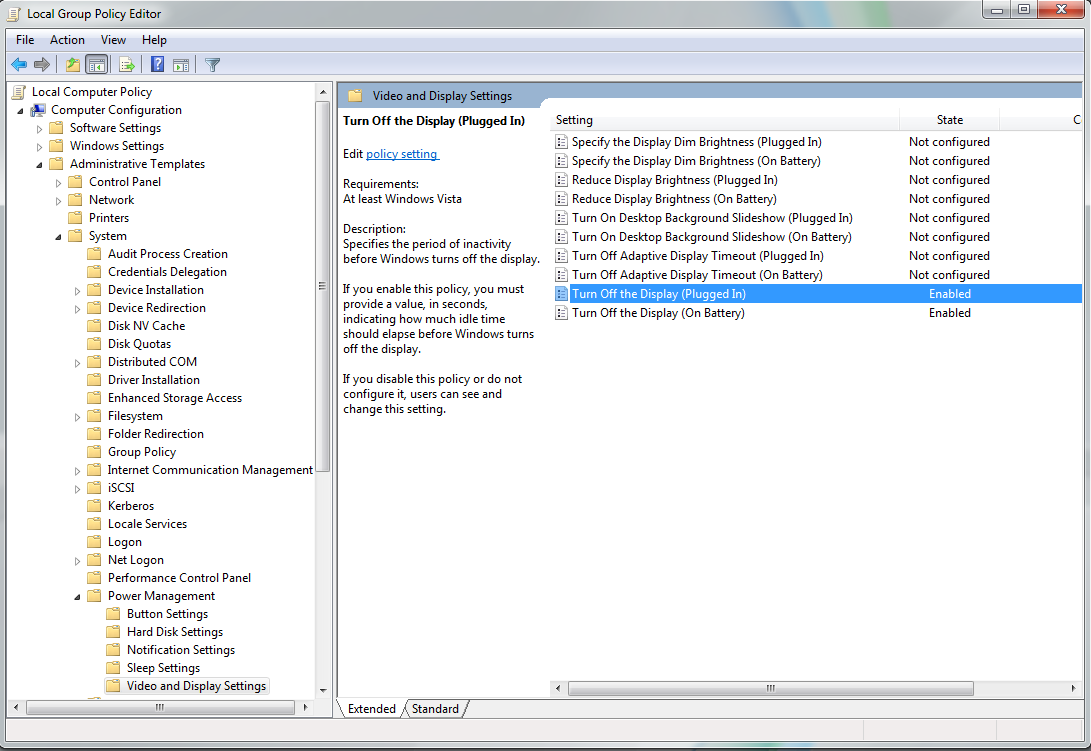Image resolution: width=1091 pixels, height=751 pixels.
Task: Click the Local Computer Policy root icon
Action: (x=17, y=91)
